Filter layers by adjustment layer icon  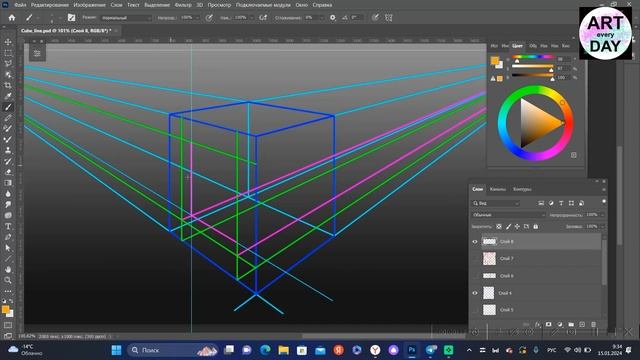click(551, 203)
